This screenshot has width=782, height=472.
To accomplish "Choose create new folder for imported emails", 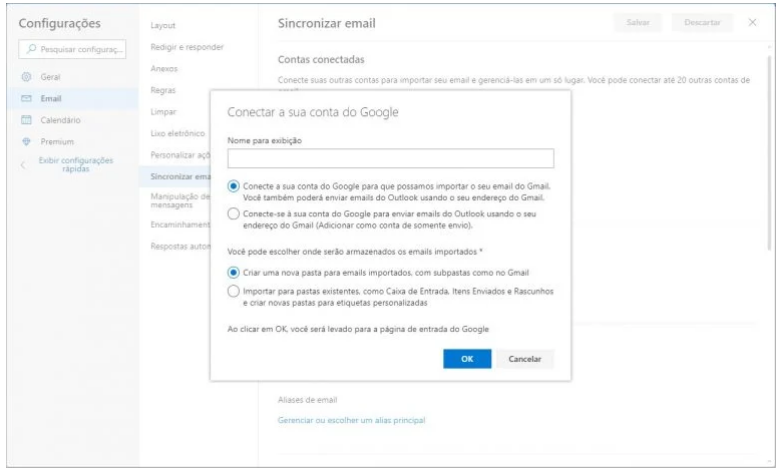I will 234,271.
